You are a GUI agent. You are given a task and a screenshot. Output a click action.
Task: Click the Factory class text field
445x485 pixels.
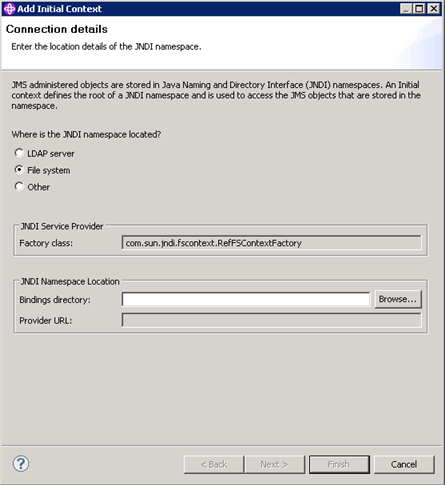pos(272,243)
